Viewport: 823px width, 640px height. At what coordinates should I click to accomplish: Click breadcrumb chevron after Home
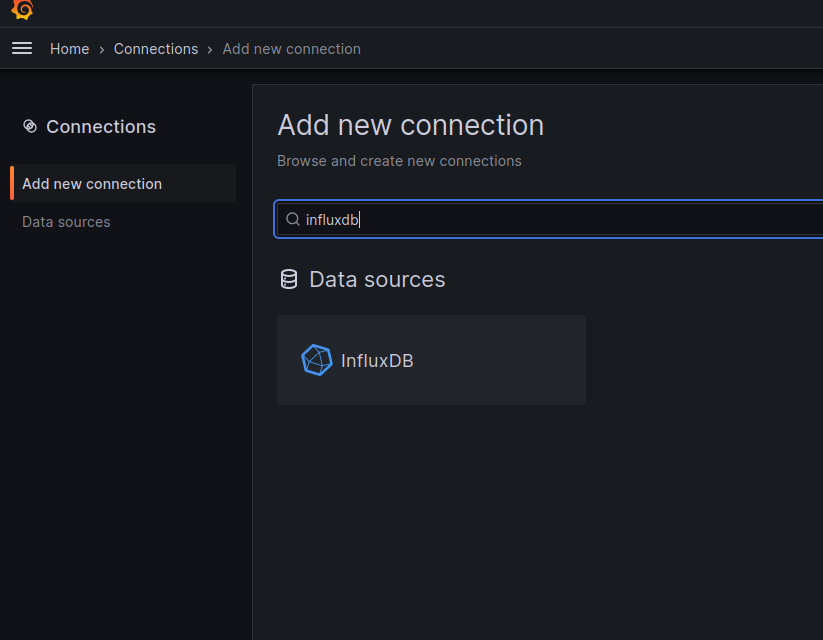click(x=102, y=49)
